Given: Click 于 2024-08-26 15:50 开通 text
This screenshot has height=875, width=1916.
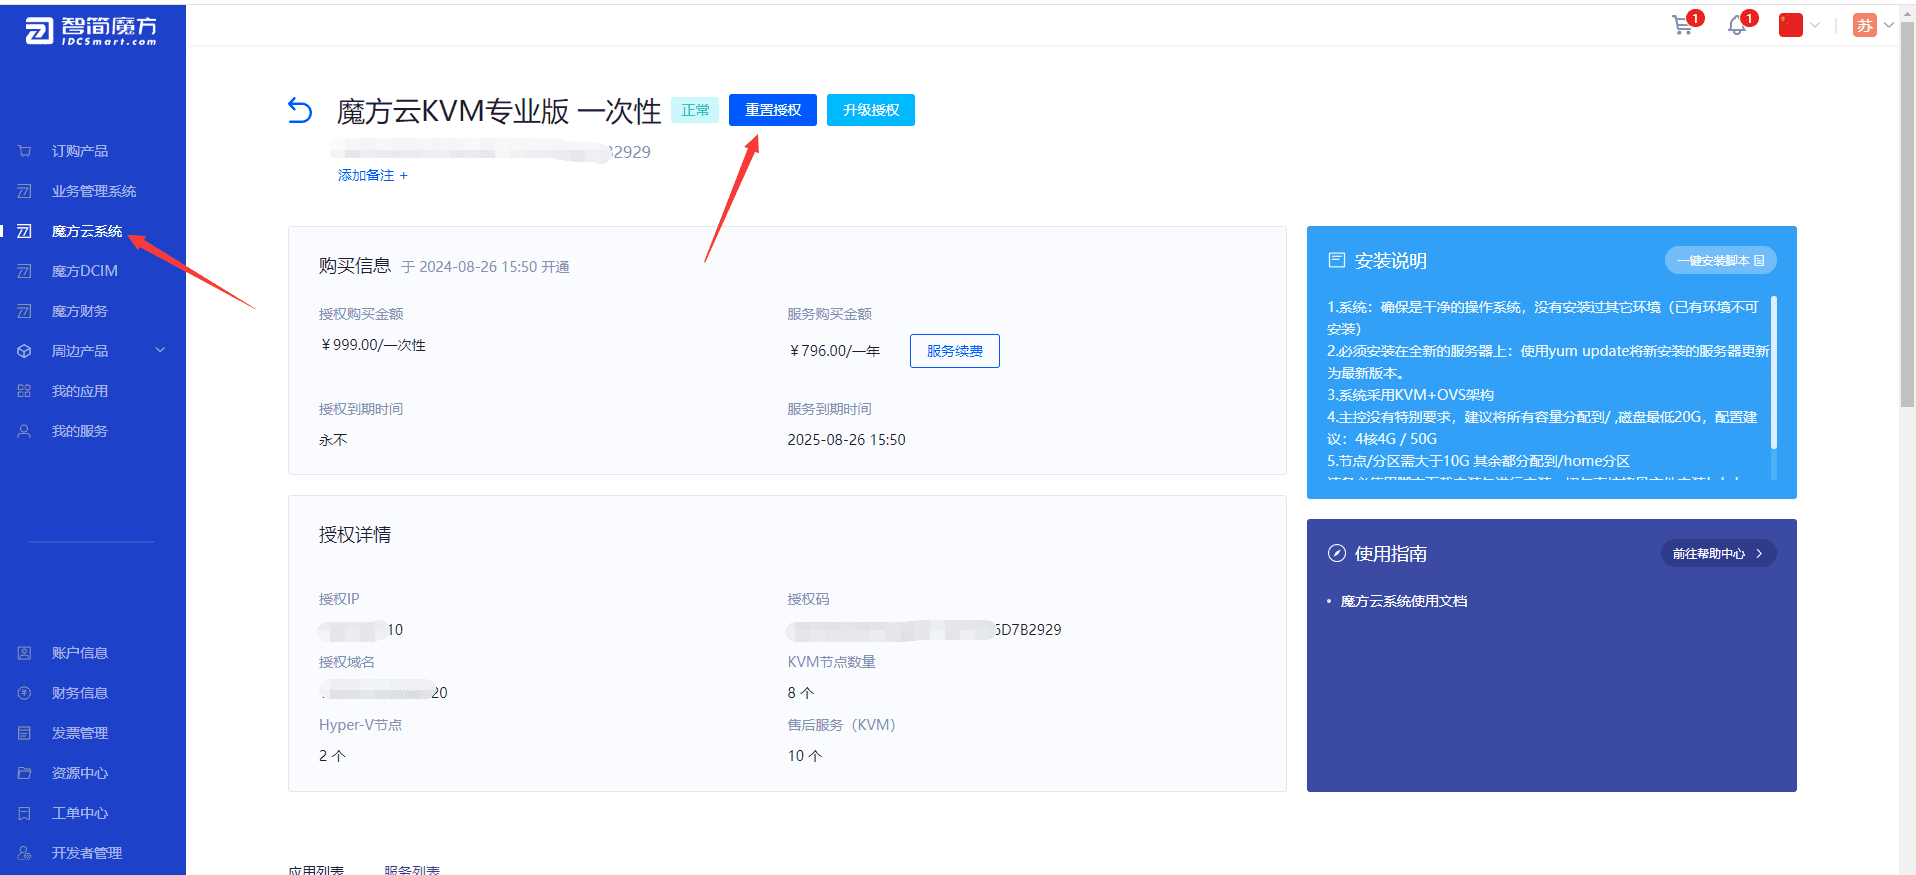Looking at the screenshot, I should tap(485, 267).
